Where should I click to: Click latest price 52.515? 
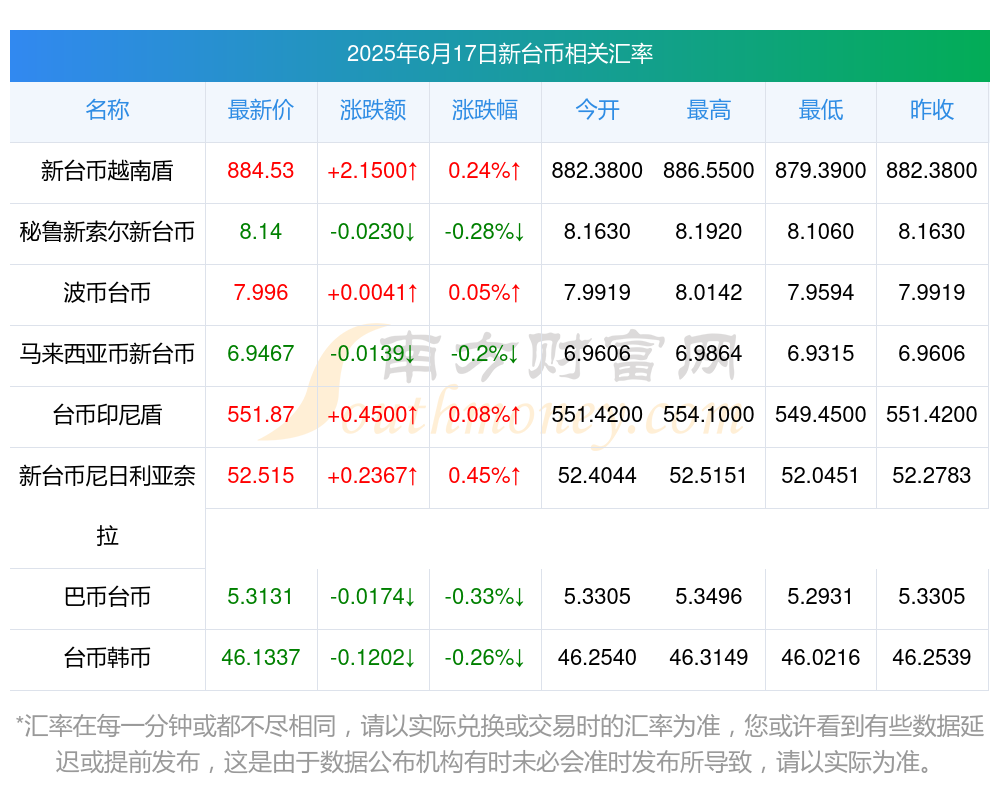coord(261,475)
